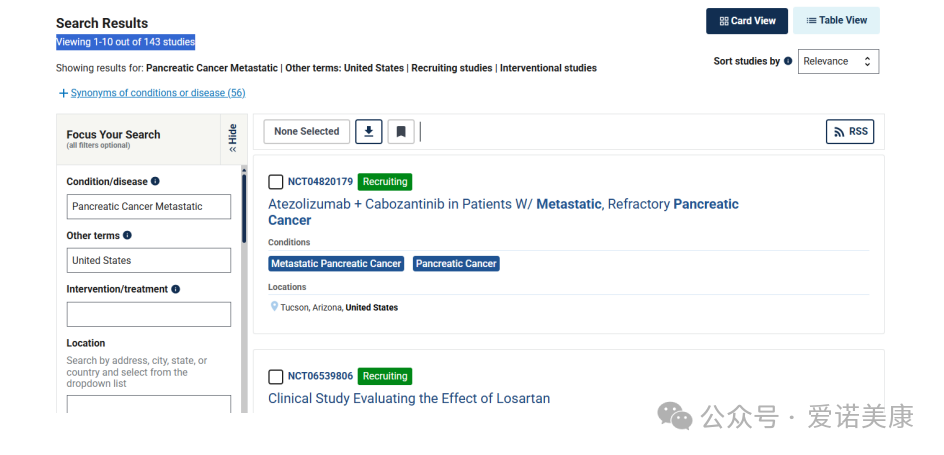Image resolution: width=944 pixels, height=455 pixels.
Task: Open the Atezolizumab + Cabozantinib study title
Action: (503, 212)
